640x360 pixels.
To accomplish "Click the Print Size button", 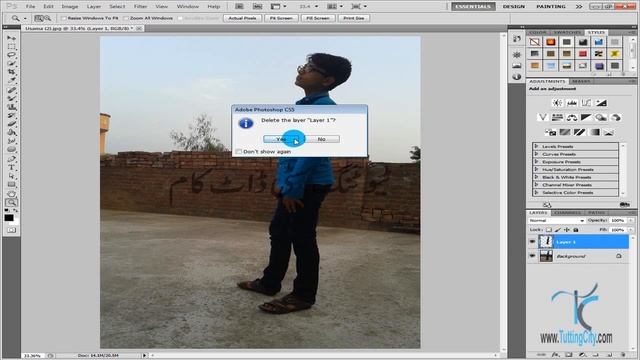I will [x=354, y=18].
